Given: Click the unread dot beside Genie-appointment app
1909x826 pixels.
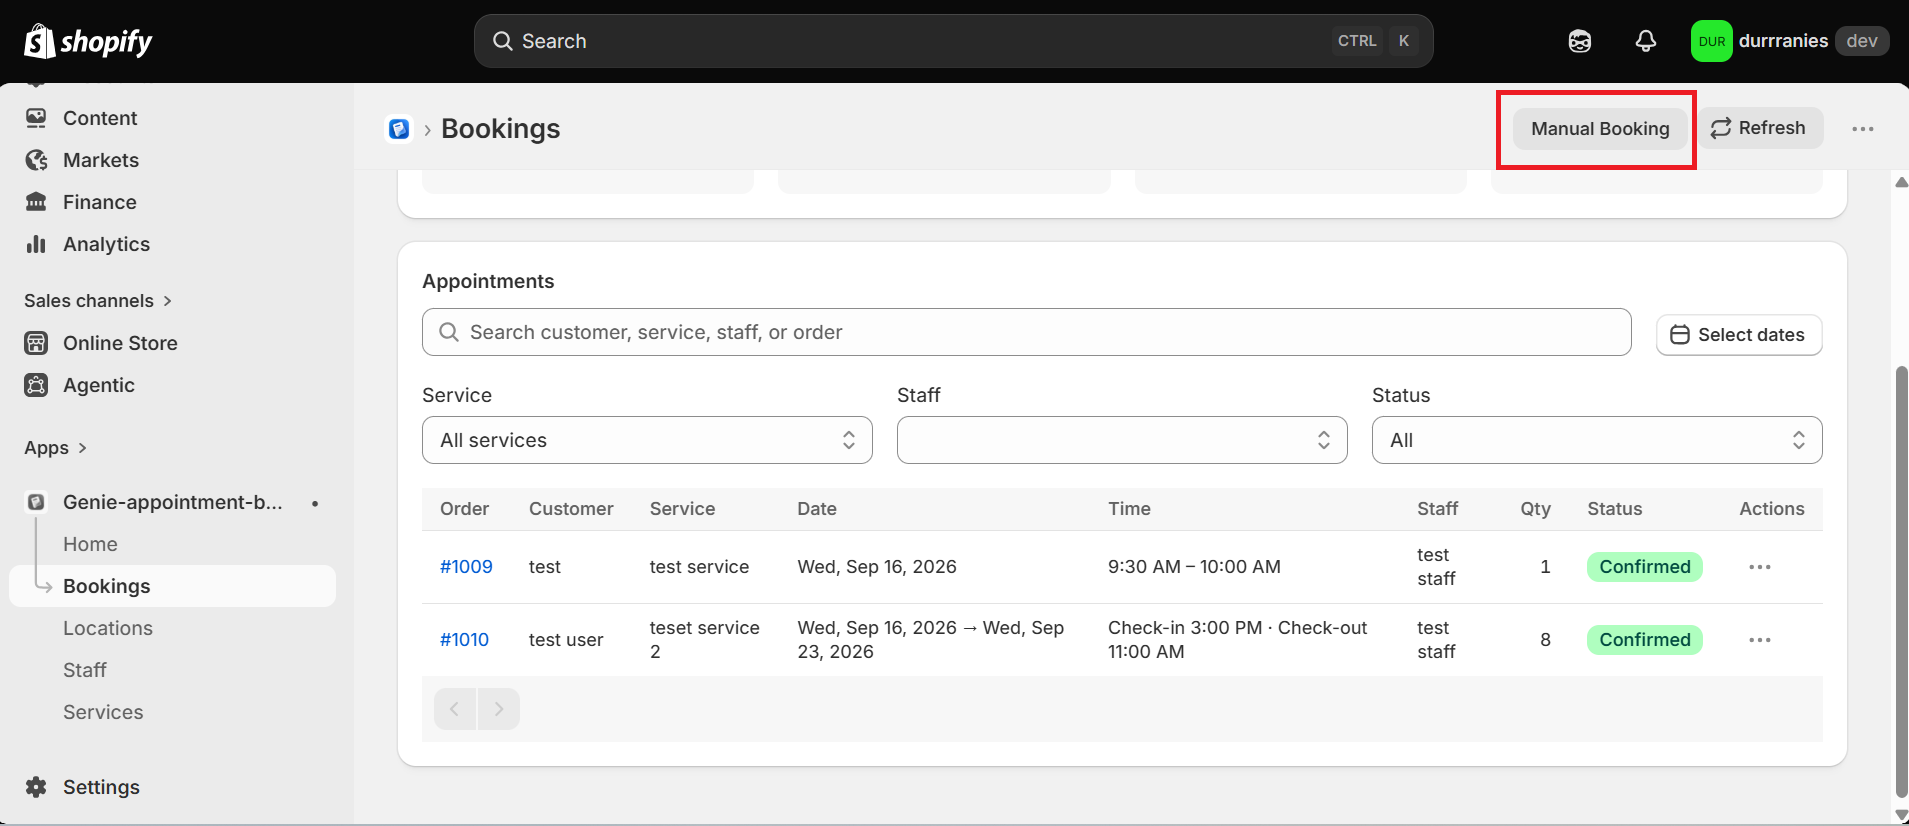Looking at the screenshot, I should coord(315,503).
